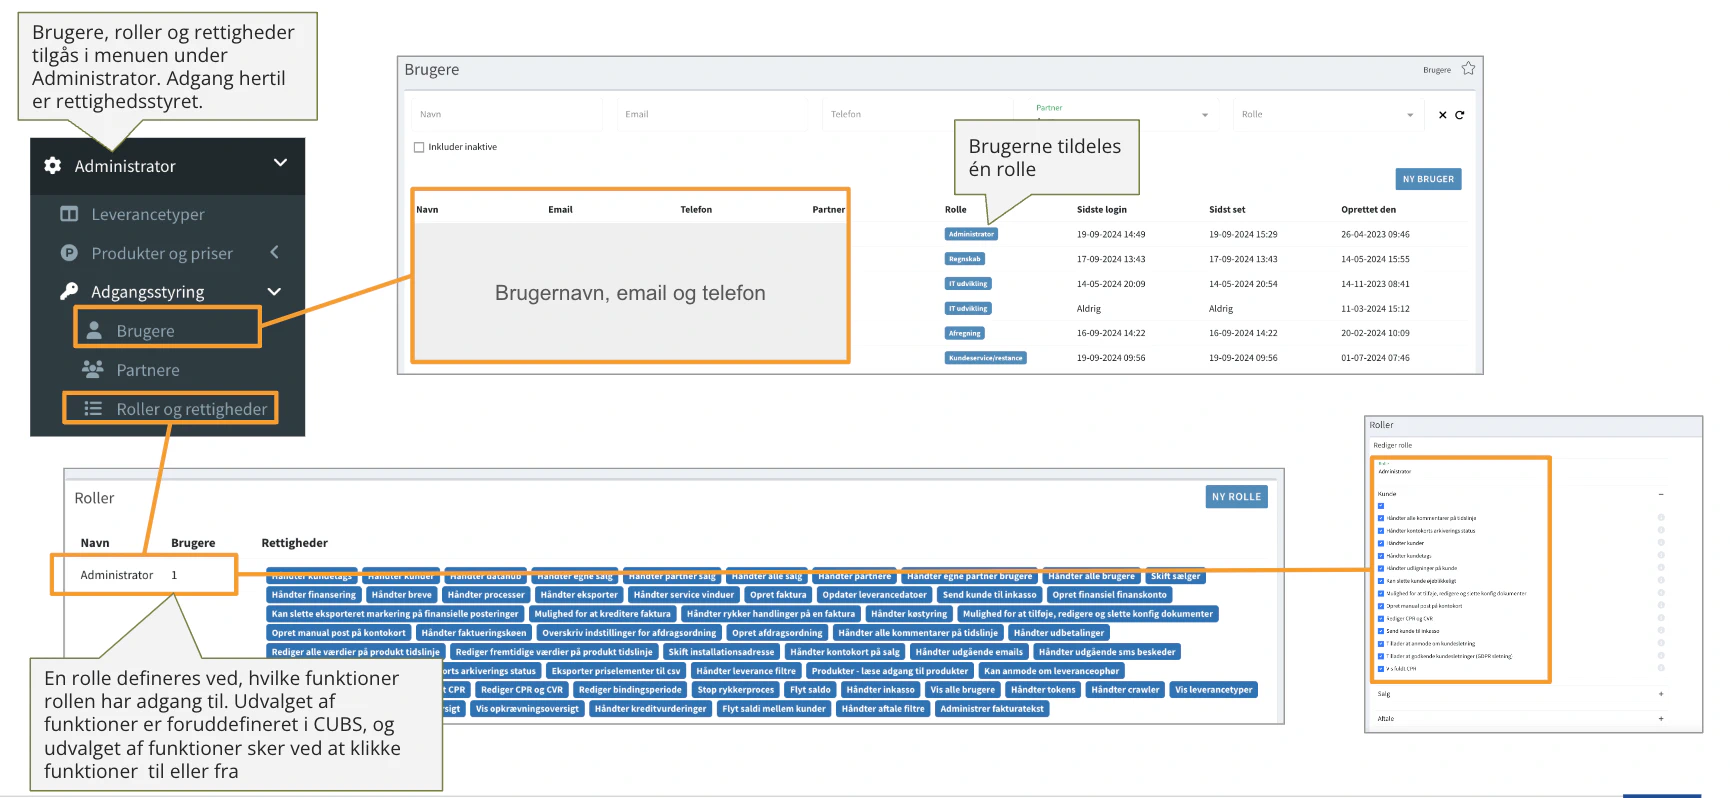Click the list icon for Roller og rettigheder

(93, 409)
